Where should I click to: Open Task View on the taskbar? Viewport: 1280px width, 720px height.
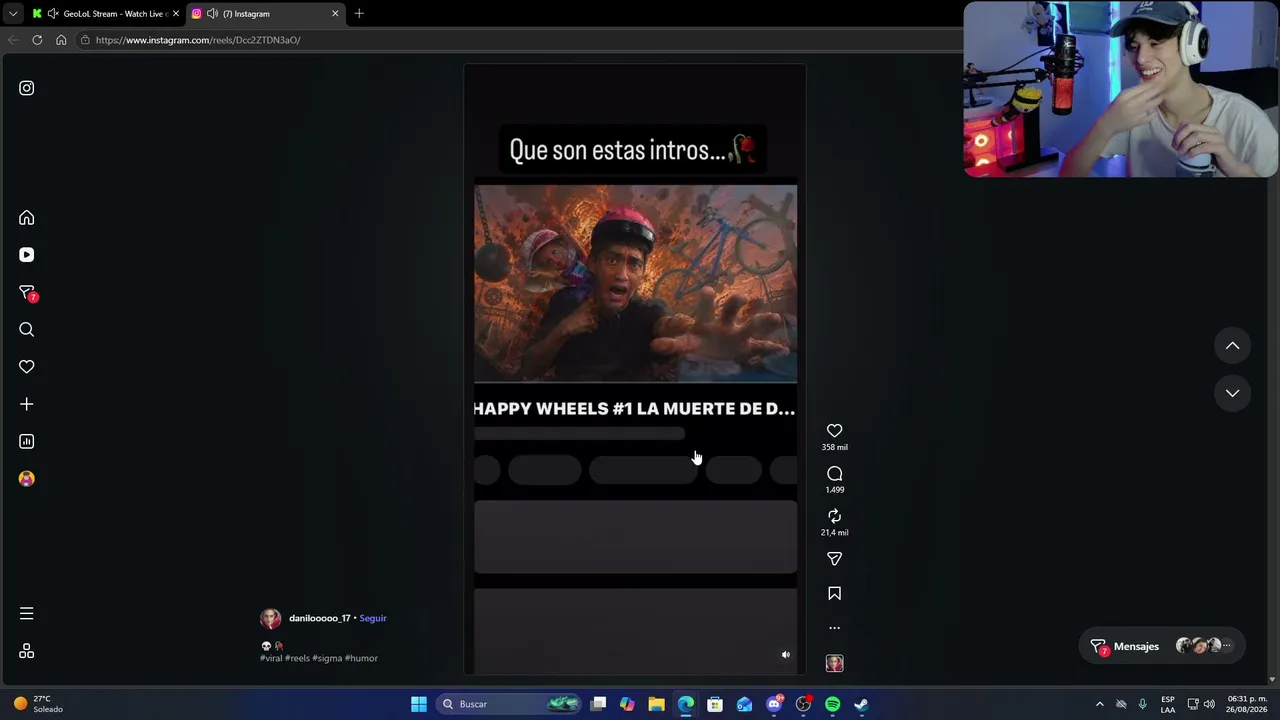click(598, 704)
